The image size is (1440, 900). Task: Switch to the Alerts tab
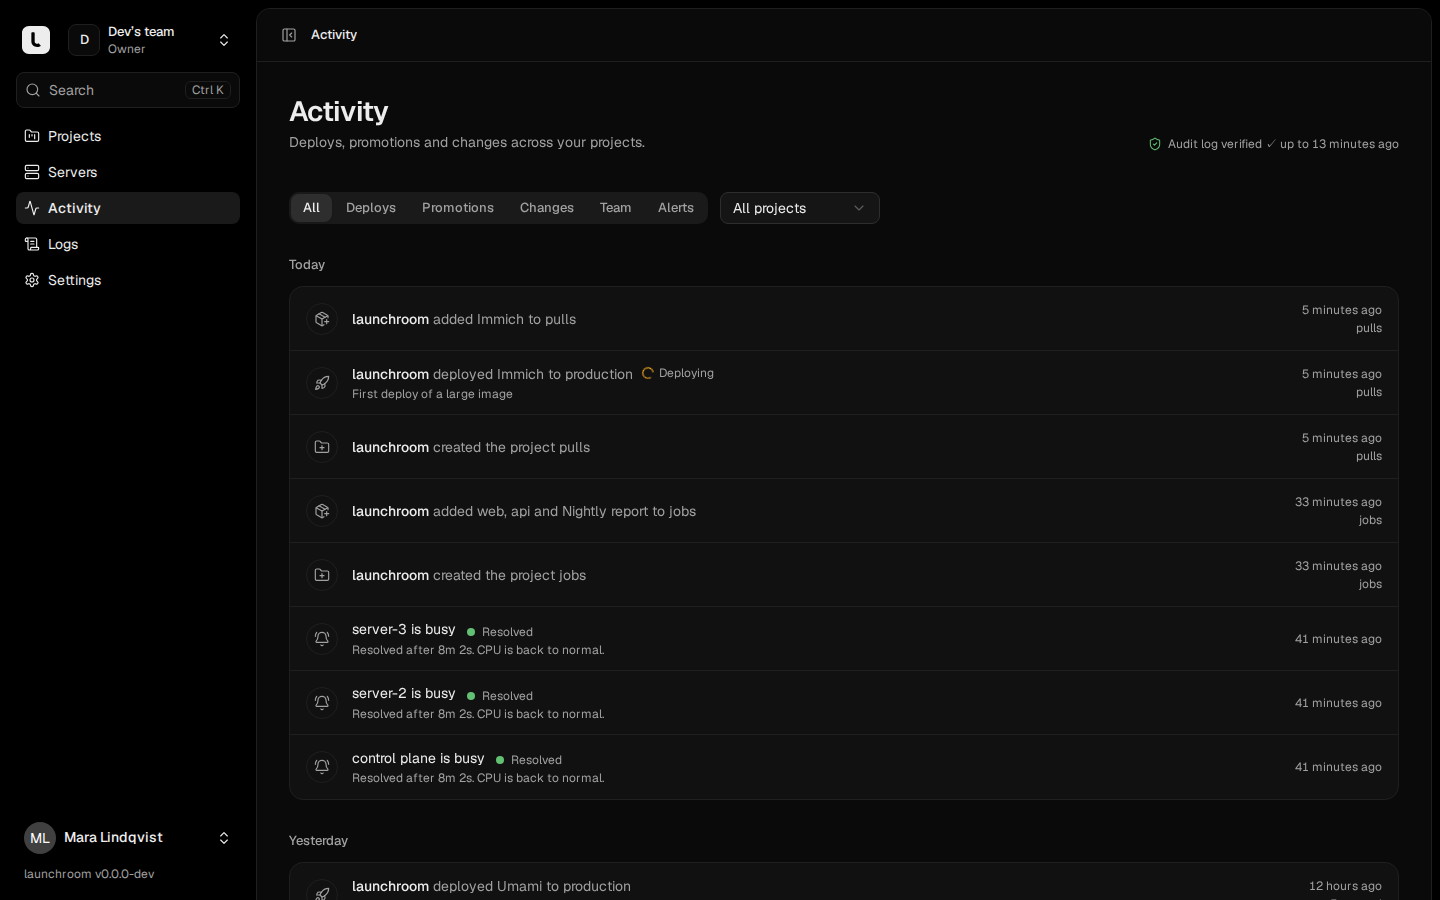click(x=676, y=208)
